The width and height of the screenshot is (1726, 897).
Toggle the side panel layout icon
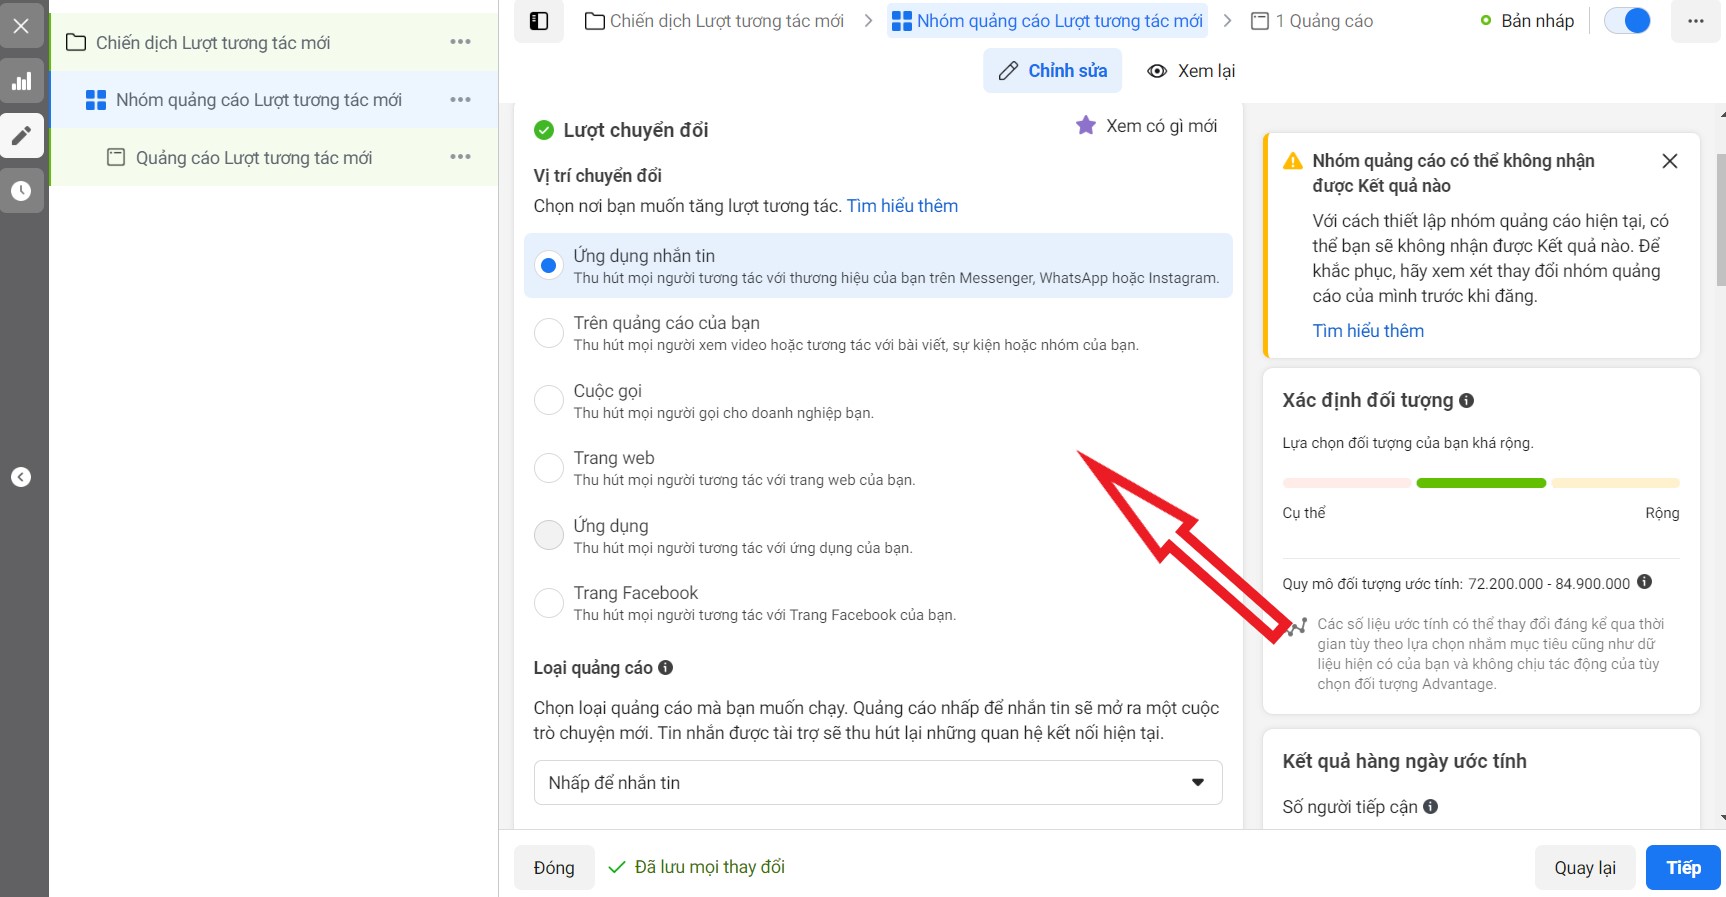click(x=539, y=21)
